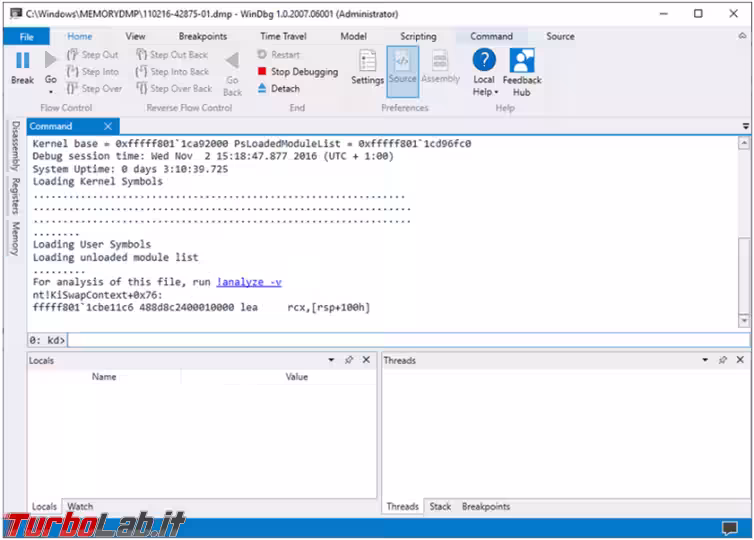The image size is (754, 540).
Task: Click the !analyze -v link
Action: coord(249,282)
